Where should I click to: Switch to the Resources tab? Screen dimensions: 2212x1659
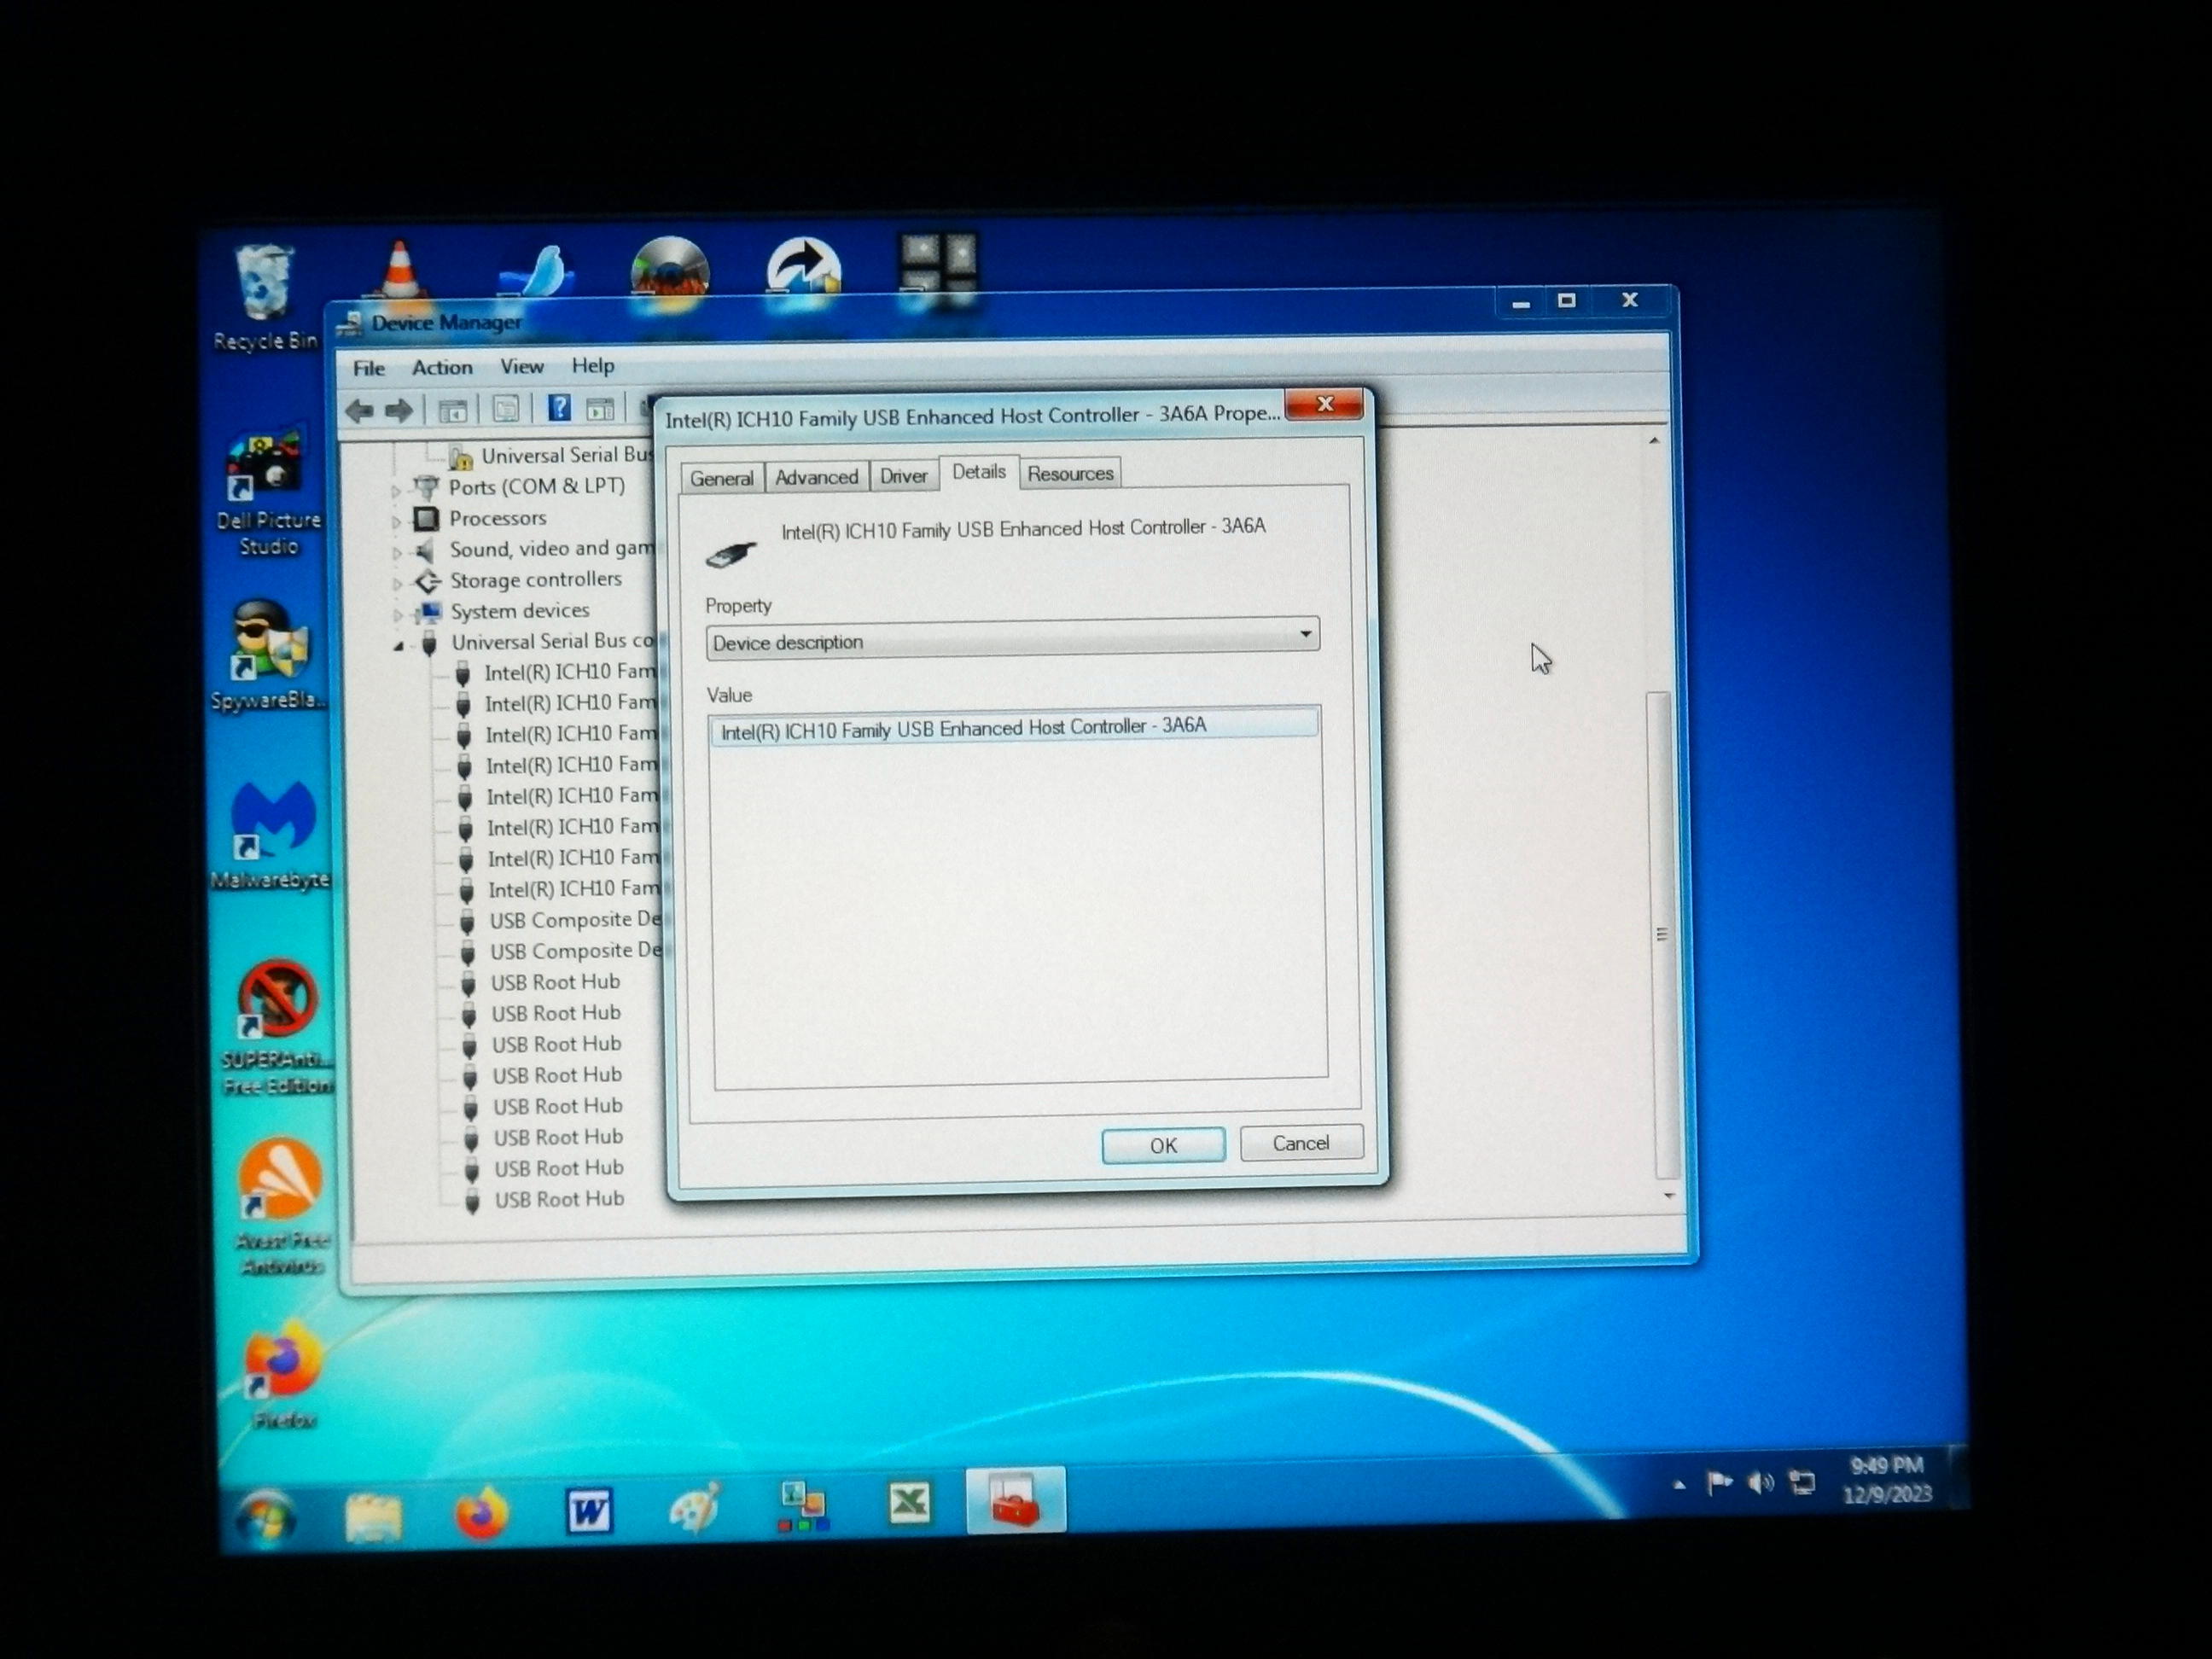click(x=1070, y=473)
